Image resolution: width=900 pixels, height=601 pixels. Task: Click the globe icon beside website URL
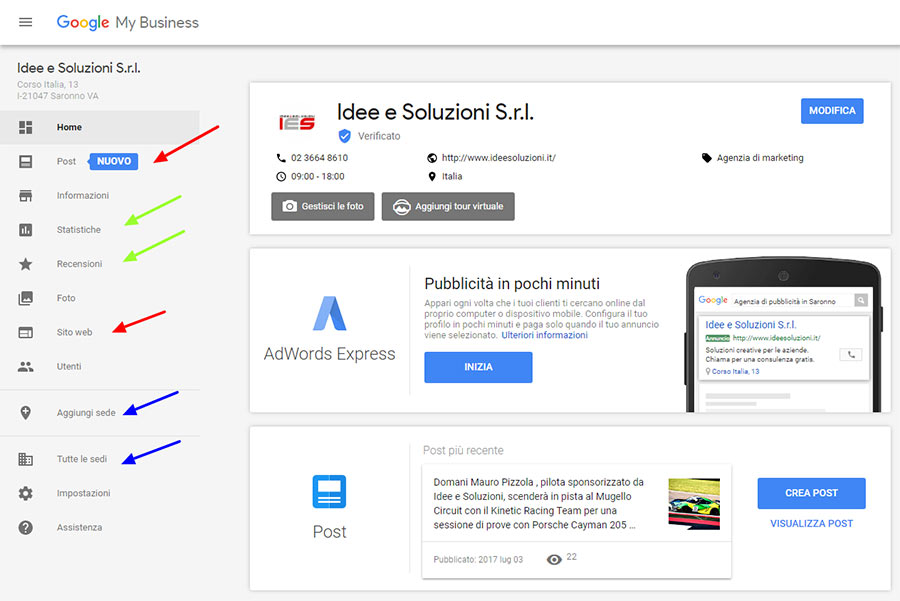click(432, 158)
